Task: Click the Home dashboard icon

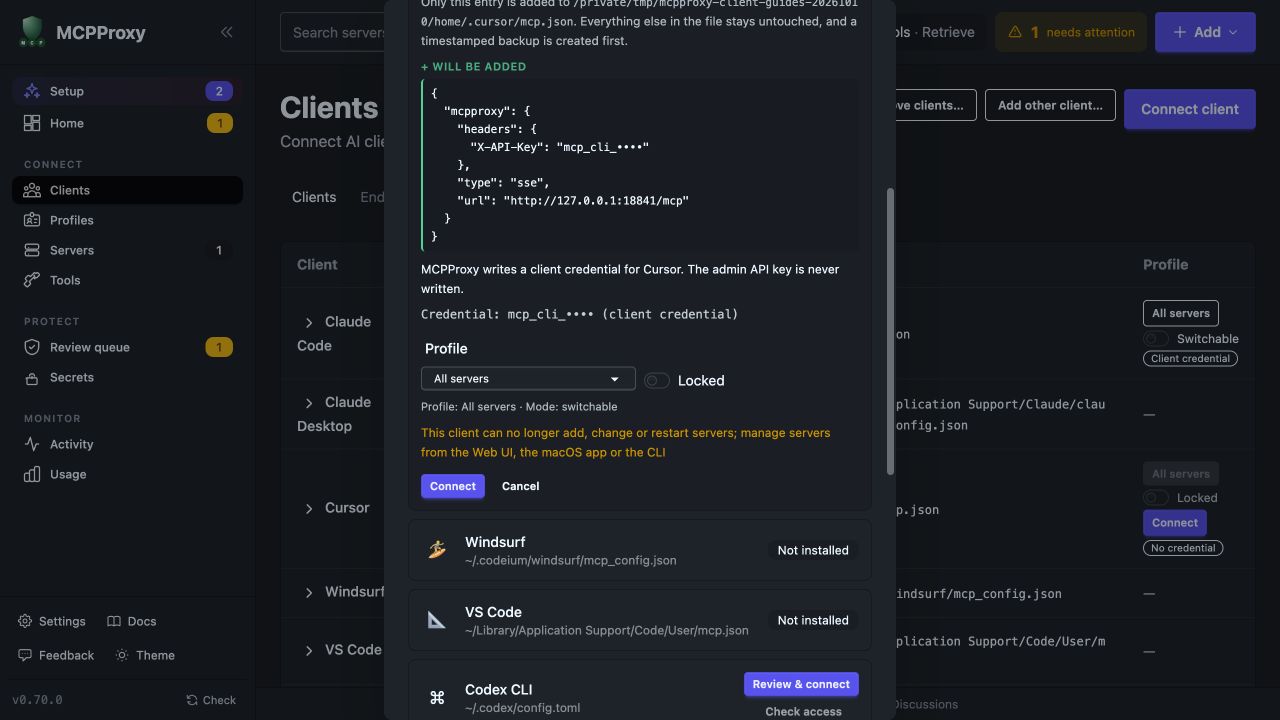Action: [32, 123]
